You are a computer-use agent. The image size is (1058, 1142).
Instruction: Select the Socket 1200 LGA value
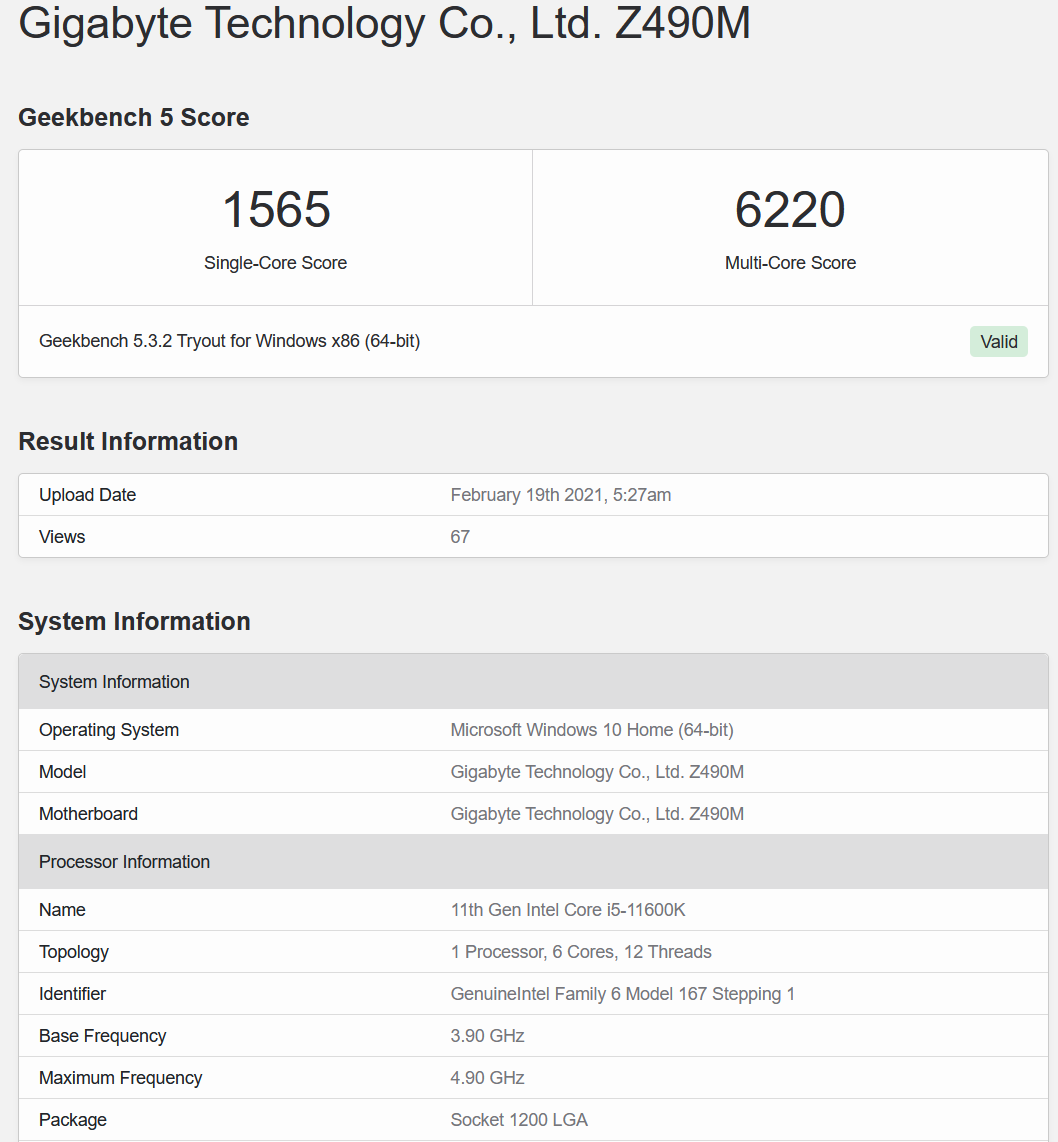pyautogui.click(x=519, y=1119)
